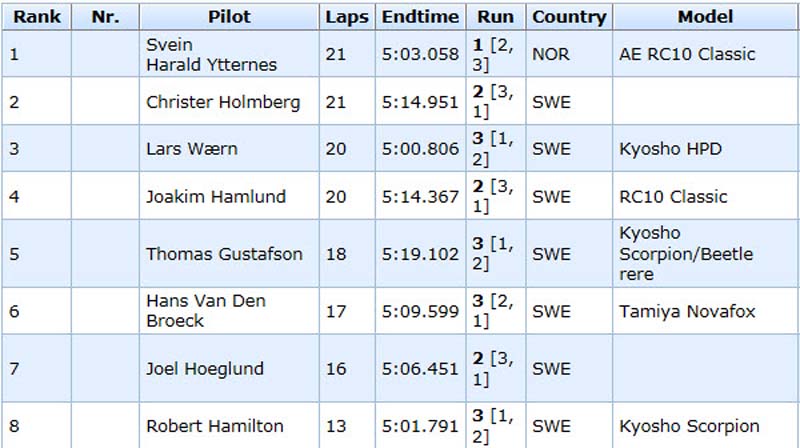Click Robert Hamilton pilot name
This screenshot has width=800, height=448.
214,426
